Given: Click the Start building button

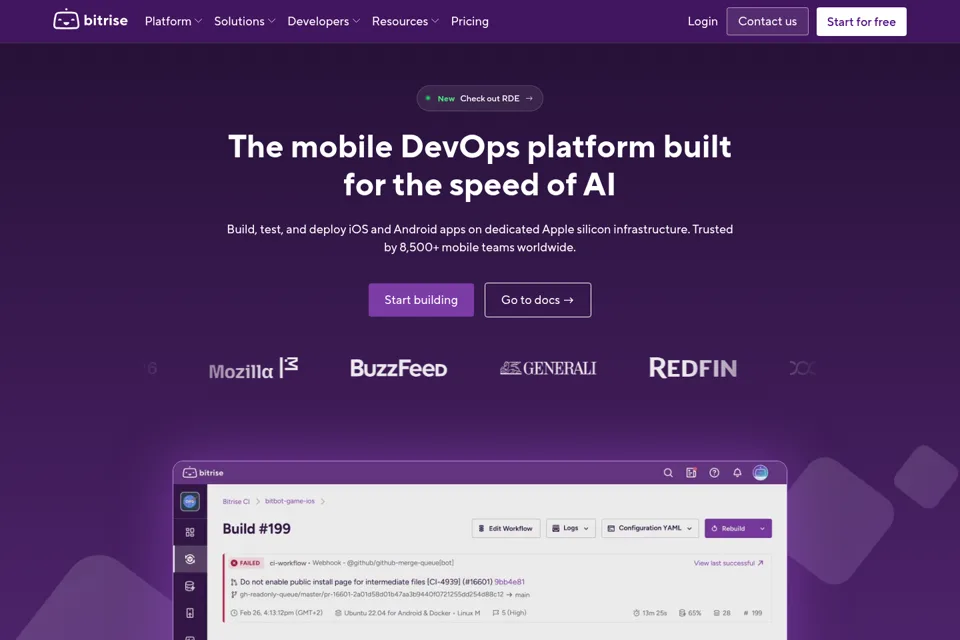Looking at the screenshot, I should [421, 299].
